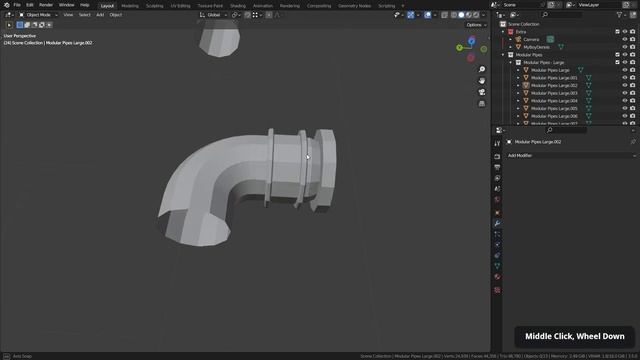This screenshot has height=360, width=640.
Task: Select wireframe viewport shading mode
Action: click(454, 15)
